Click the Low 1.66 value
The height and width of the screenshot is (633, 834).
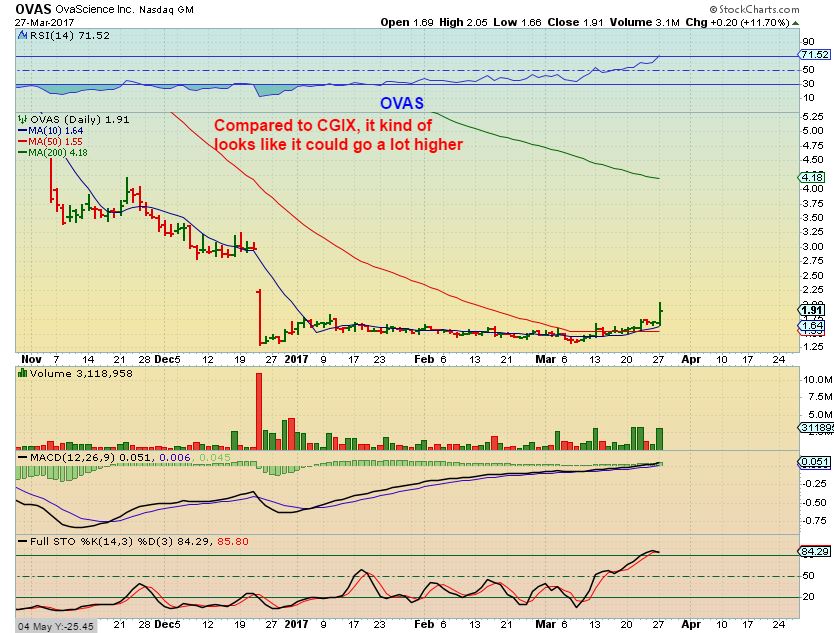pyautogui.click(x=518, y=22)
